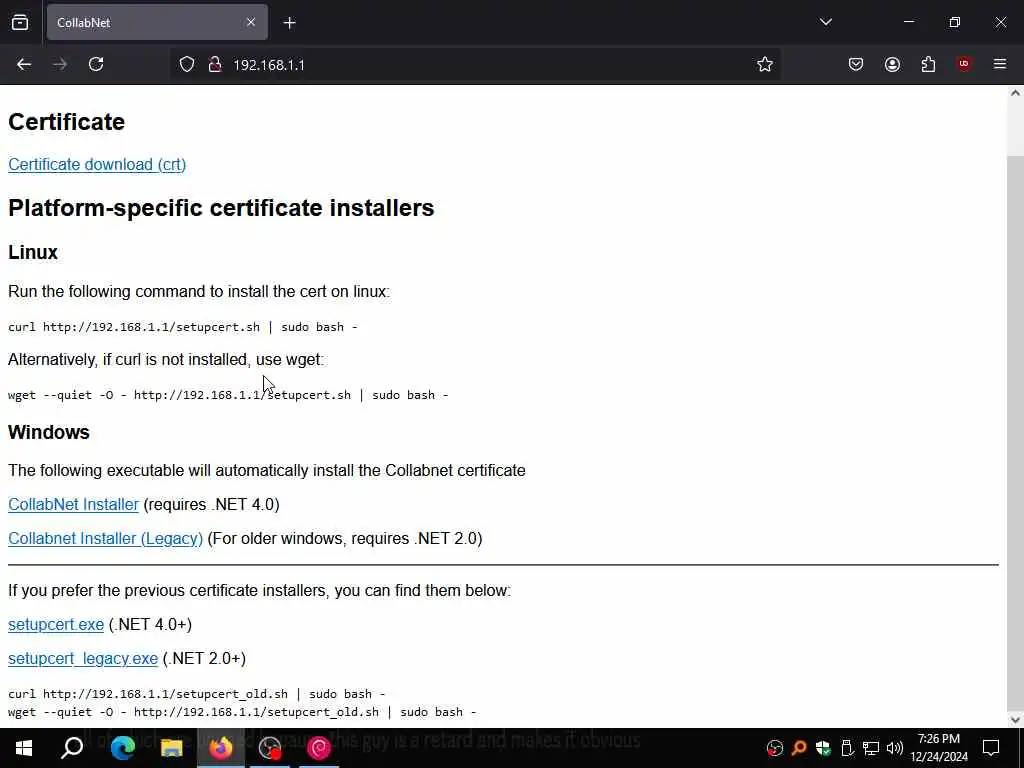The width and height of the screenshot is (1024, 768).
Task: Download setupcert.exe
Action: tap(56, 624)
